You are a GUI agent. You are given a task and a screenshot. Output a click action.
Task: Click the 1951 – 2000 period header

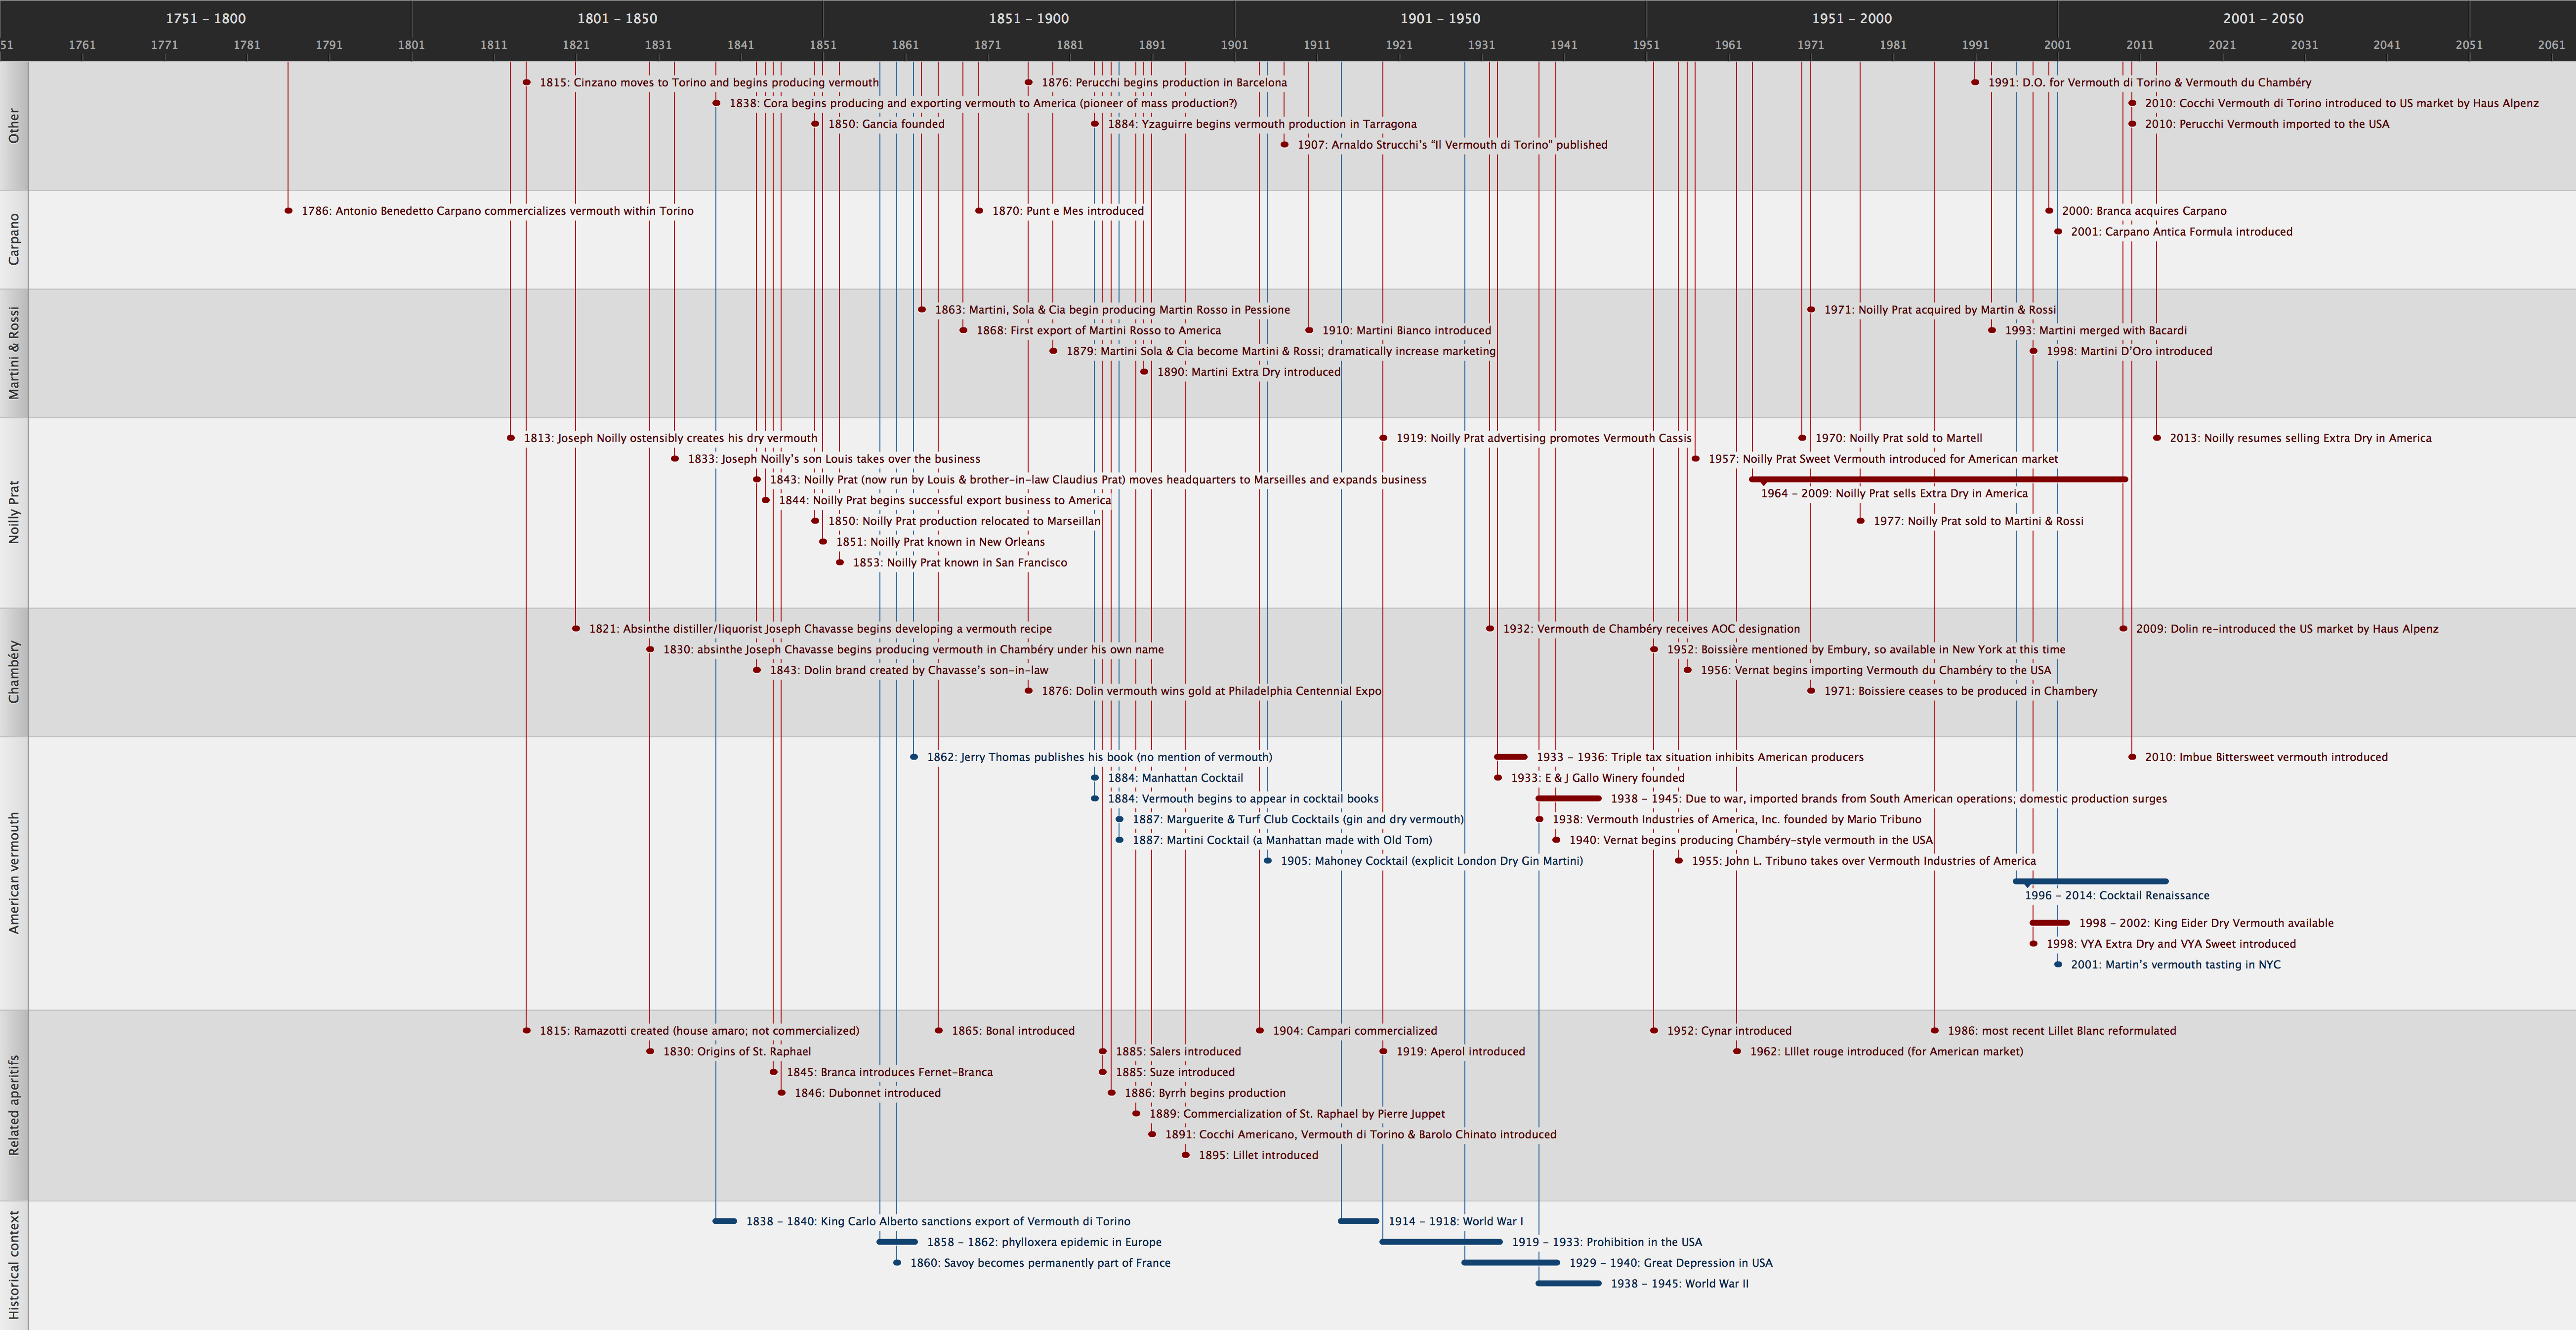click(x=1852, y=18)
